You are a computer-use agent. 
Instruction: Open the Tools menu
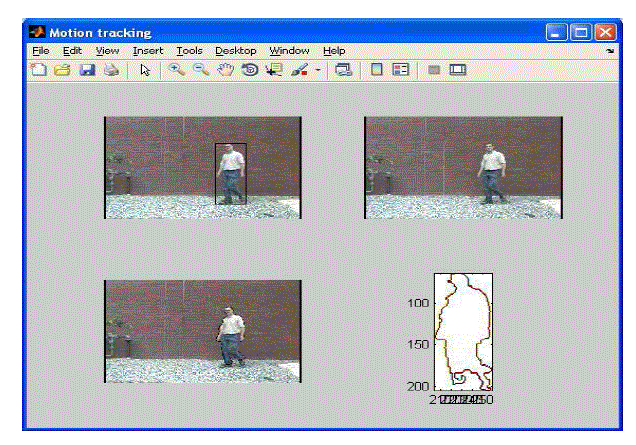189,50
